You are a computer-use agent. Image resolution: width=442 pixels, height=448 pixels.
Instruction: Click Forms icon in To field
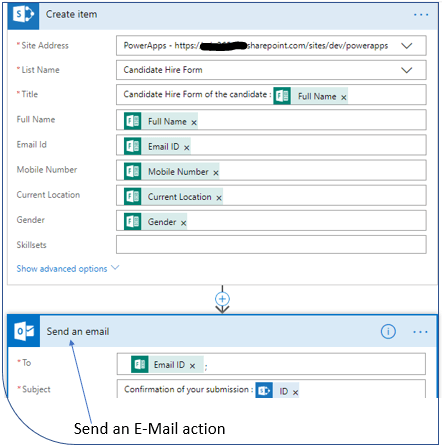(x=140, y=364)
